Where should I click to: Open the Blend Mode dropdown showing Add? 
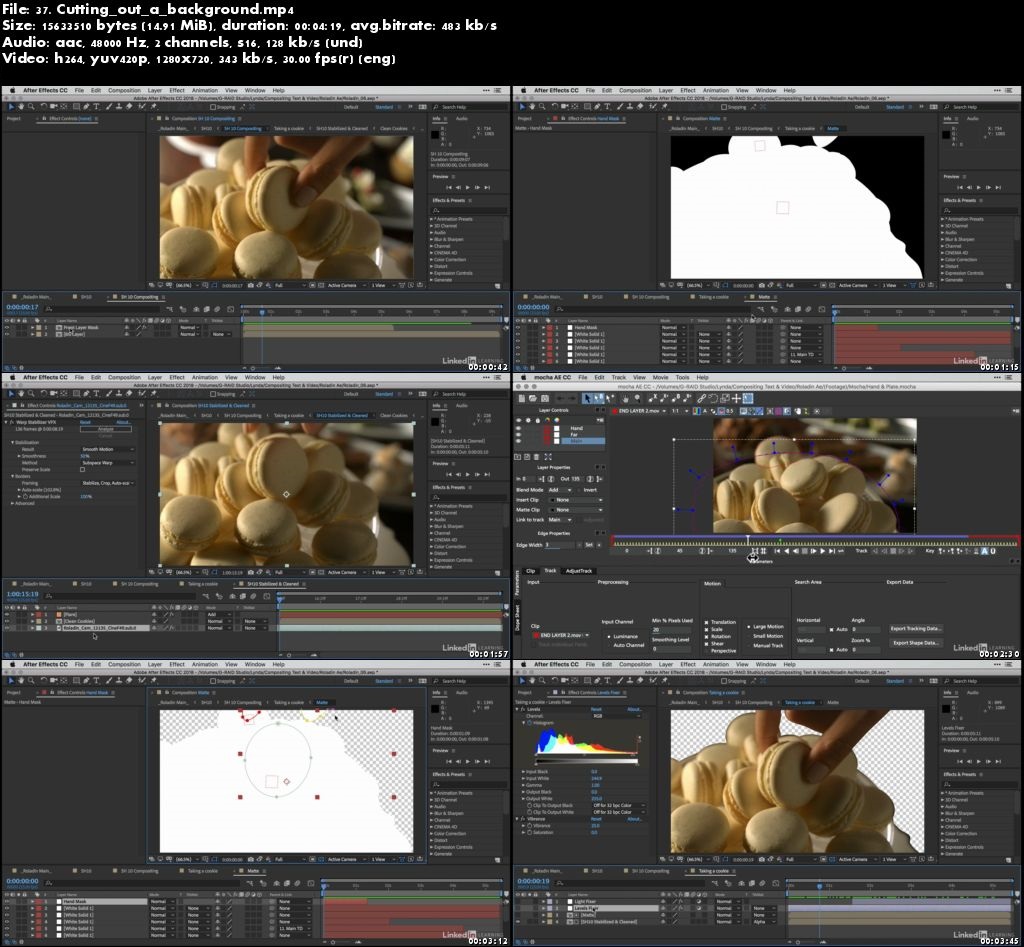point(560,490)
